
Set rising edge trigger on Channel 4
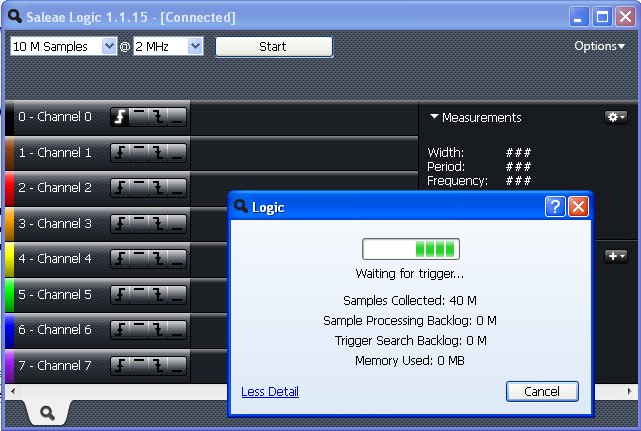pyautogui.click(x=120, y=259)
